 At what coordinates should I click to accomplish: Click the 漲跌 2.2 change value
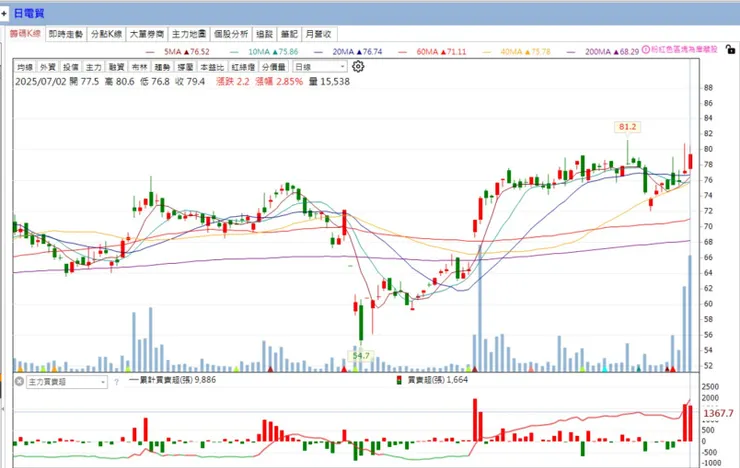(x=233, y=82)
